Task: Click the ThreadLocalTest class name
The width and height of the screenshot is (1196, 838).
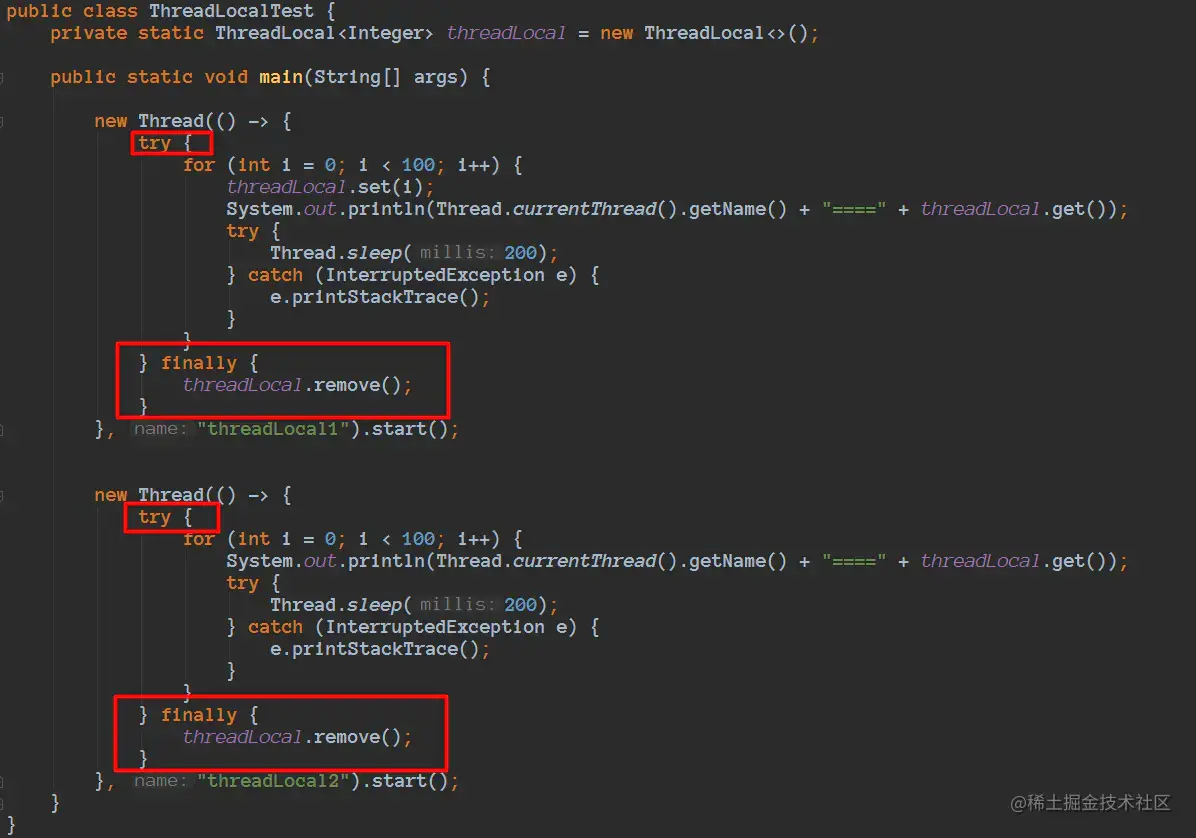Action: pyautogui.click(x=231, y=11)
